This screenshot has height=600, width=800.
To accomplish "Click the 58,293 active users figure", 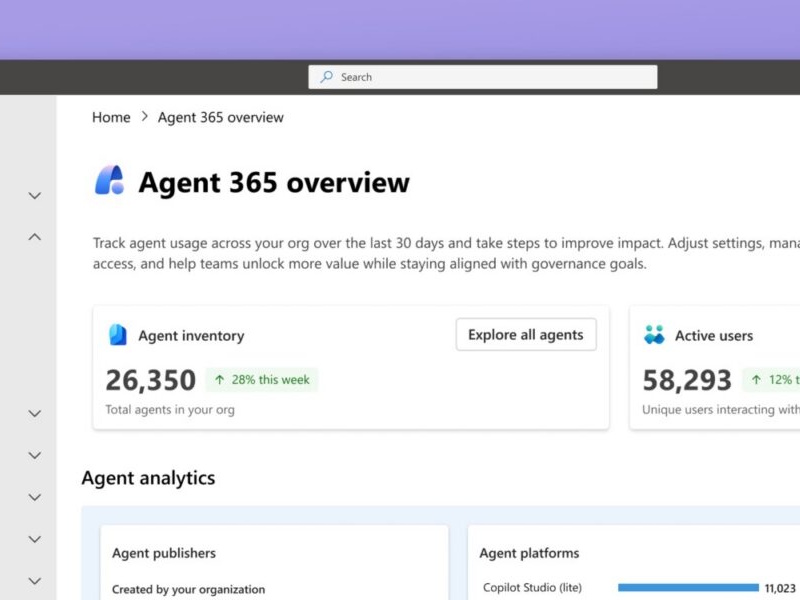I will (x=687, y=380).
